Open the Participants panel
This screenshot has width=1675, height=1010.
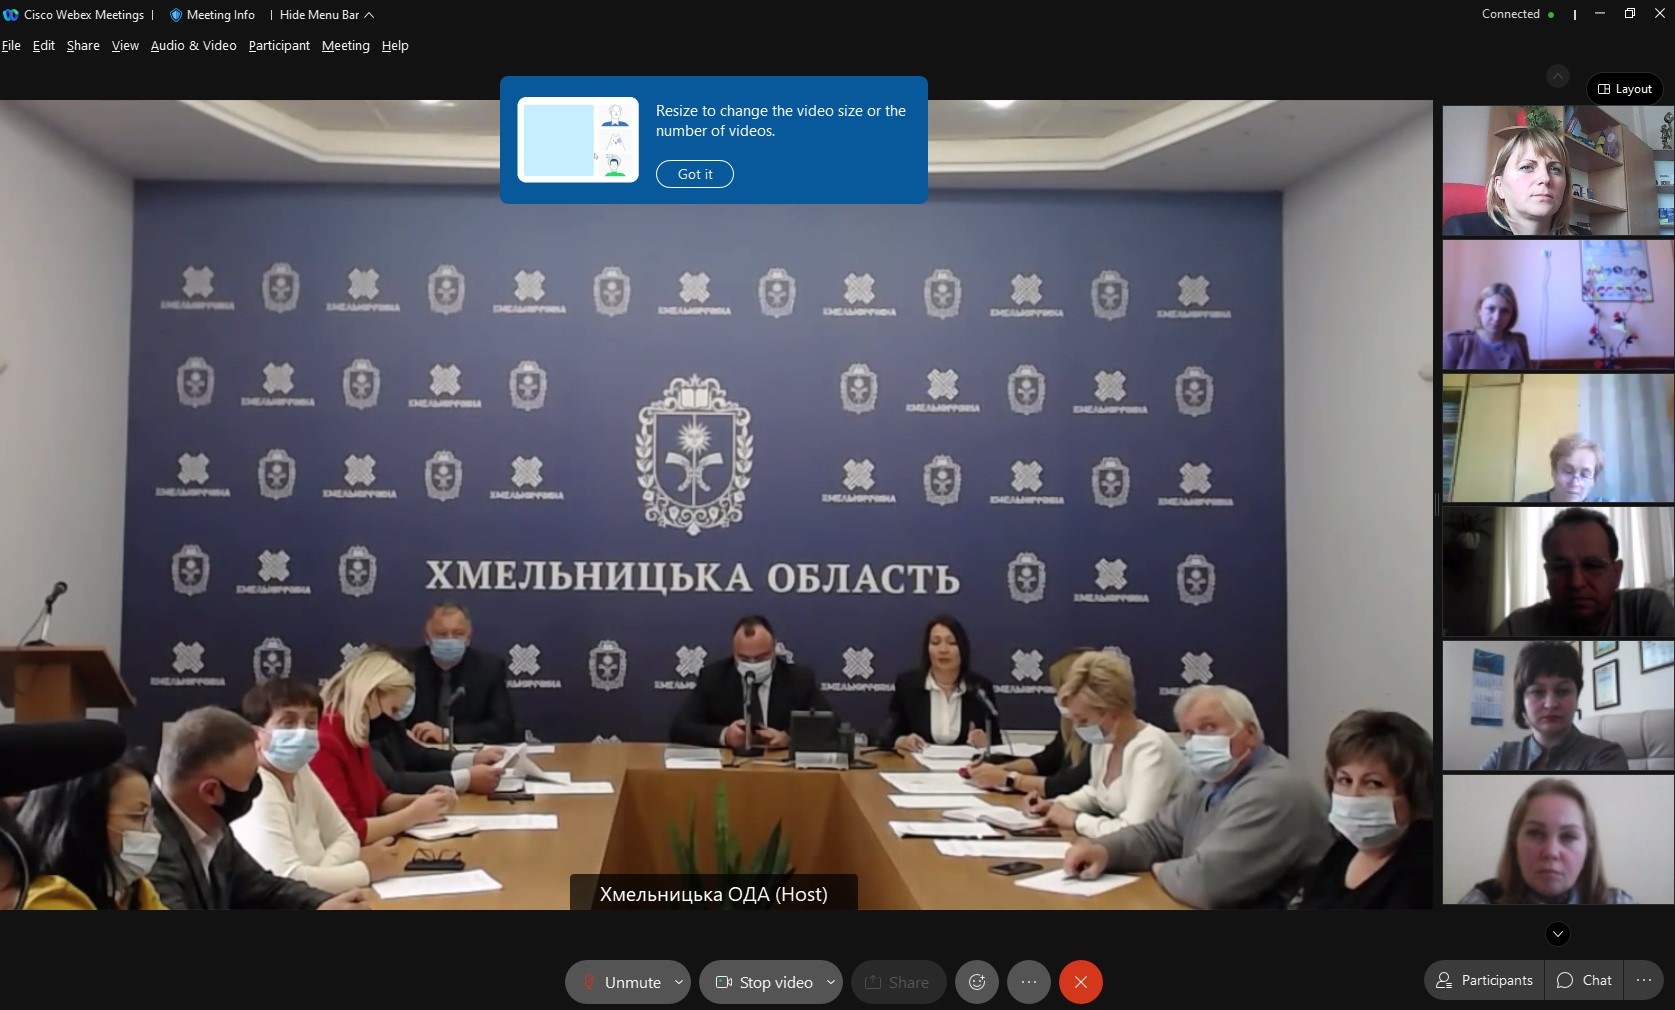coord(1484,980)
